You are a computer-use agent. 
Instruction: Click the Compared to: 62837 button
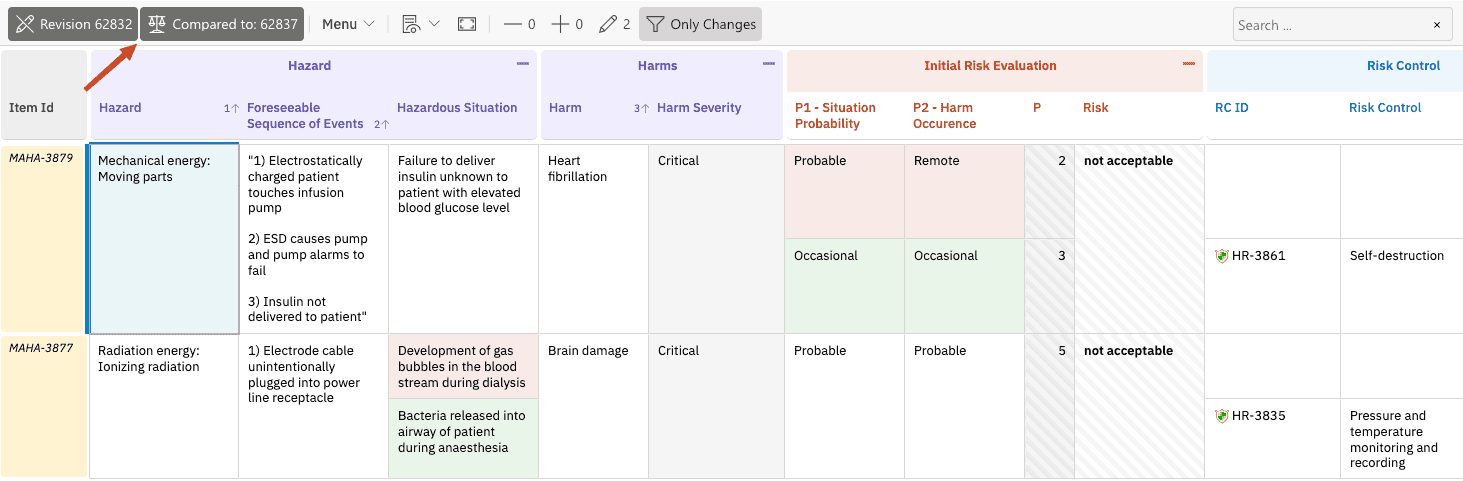(222, 24)
